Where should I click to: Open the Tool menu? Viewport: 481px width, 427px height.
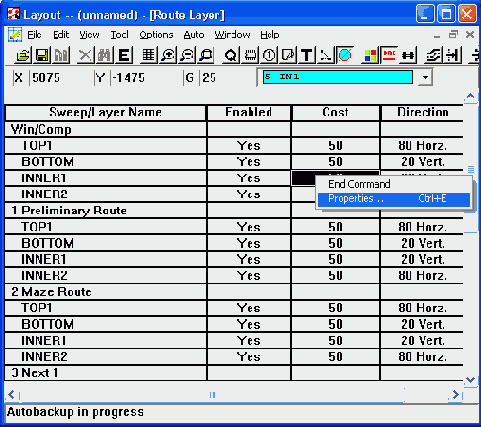119,35
